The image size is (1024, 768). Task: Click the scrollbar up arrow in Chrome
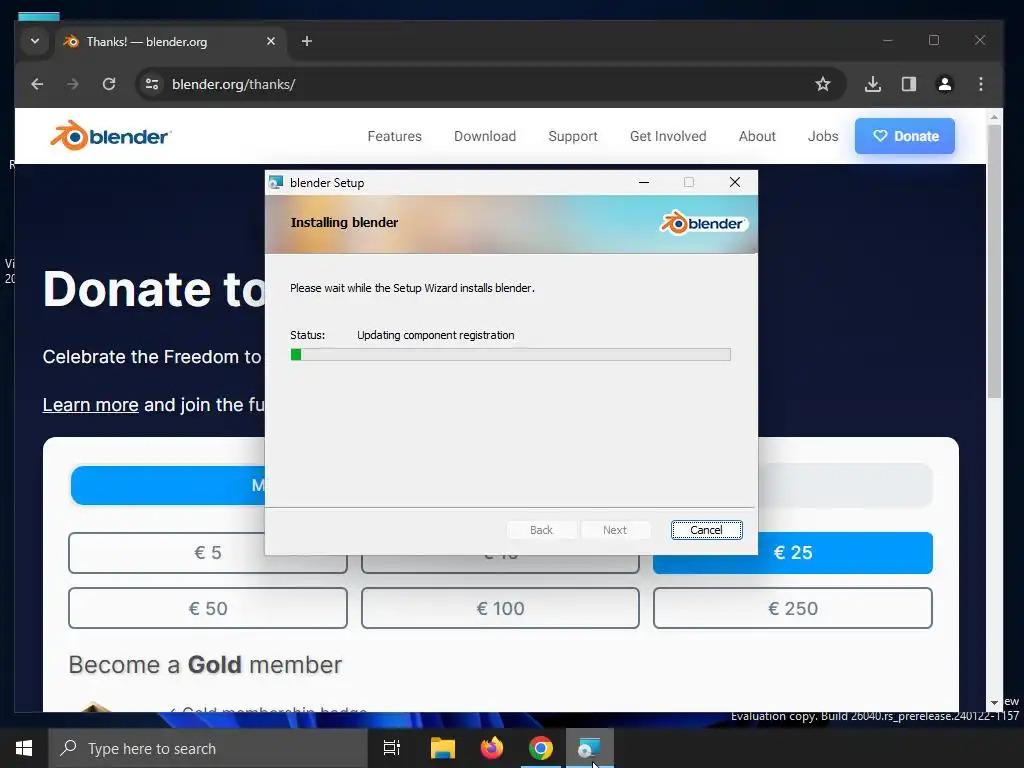[x=994, y=118]
